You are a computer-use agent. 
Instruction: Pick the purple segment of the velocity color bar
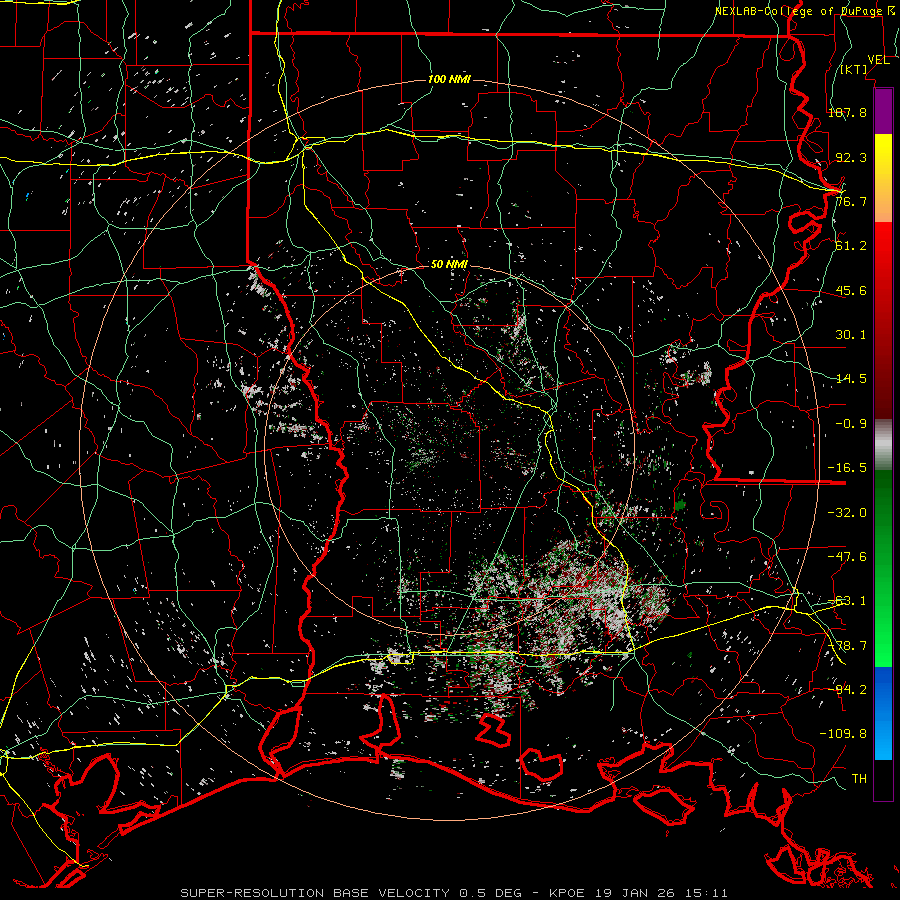[x=883, y=111]
